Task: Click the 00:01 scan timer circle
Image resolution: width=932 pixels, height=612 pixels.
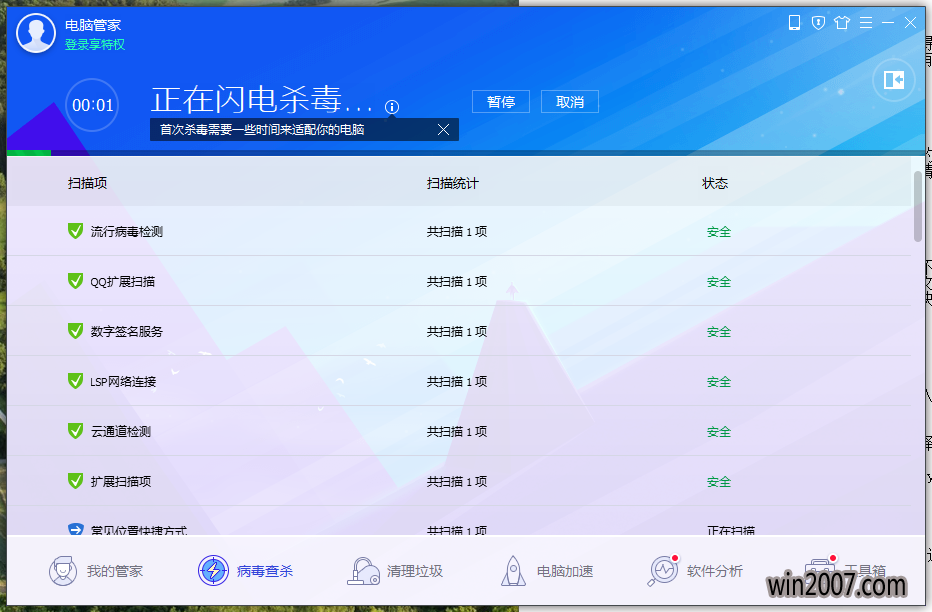Action: (x=92, y=105)
